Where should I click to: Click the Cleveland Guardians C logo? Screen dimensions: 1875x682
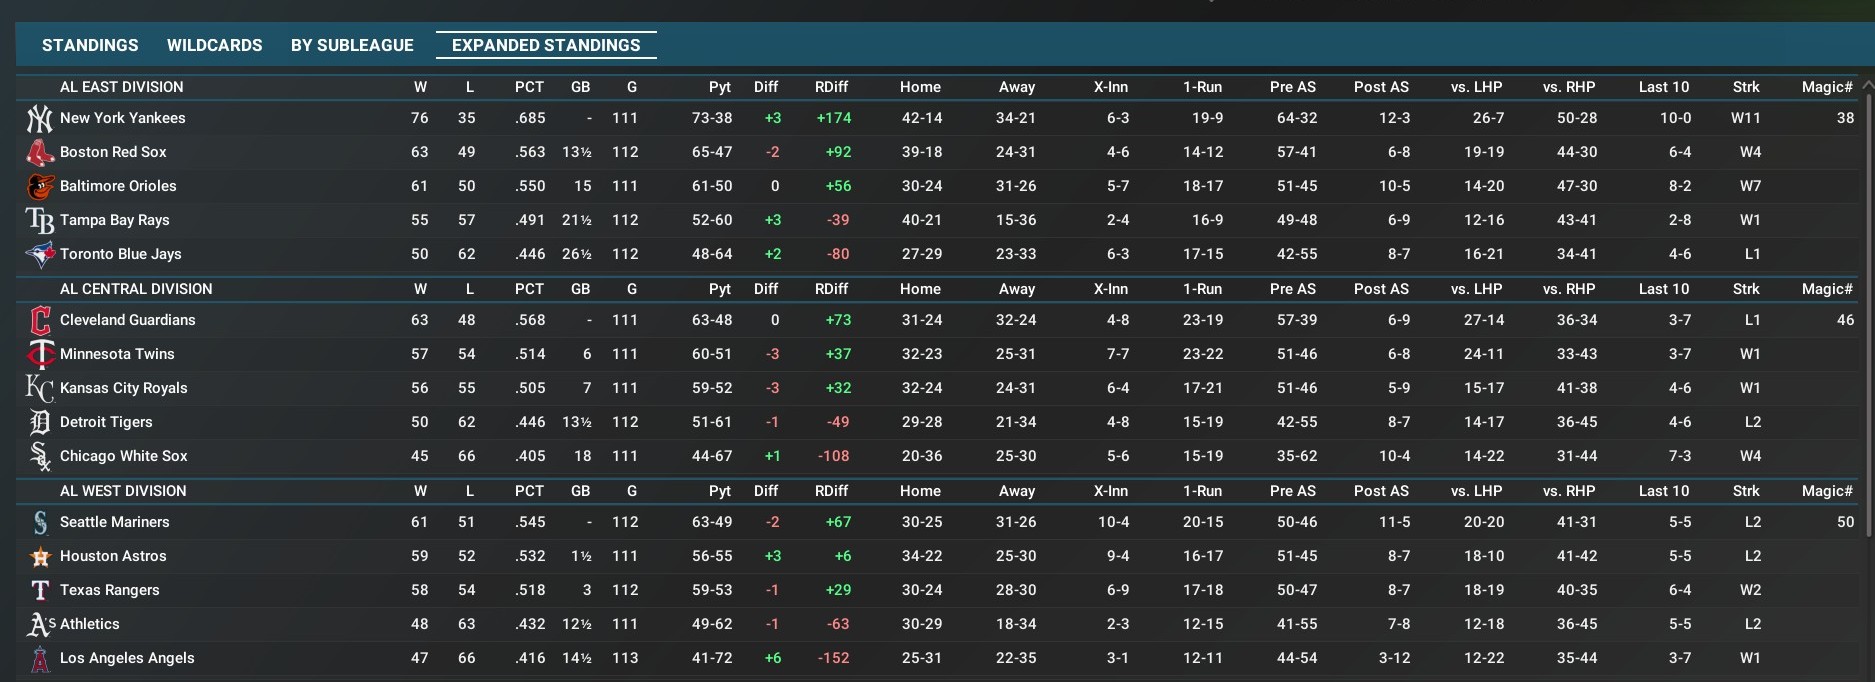point(39,321)
